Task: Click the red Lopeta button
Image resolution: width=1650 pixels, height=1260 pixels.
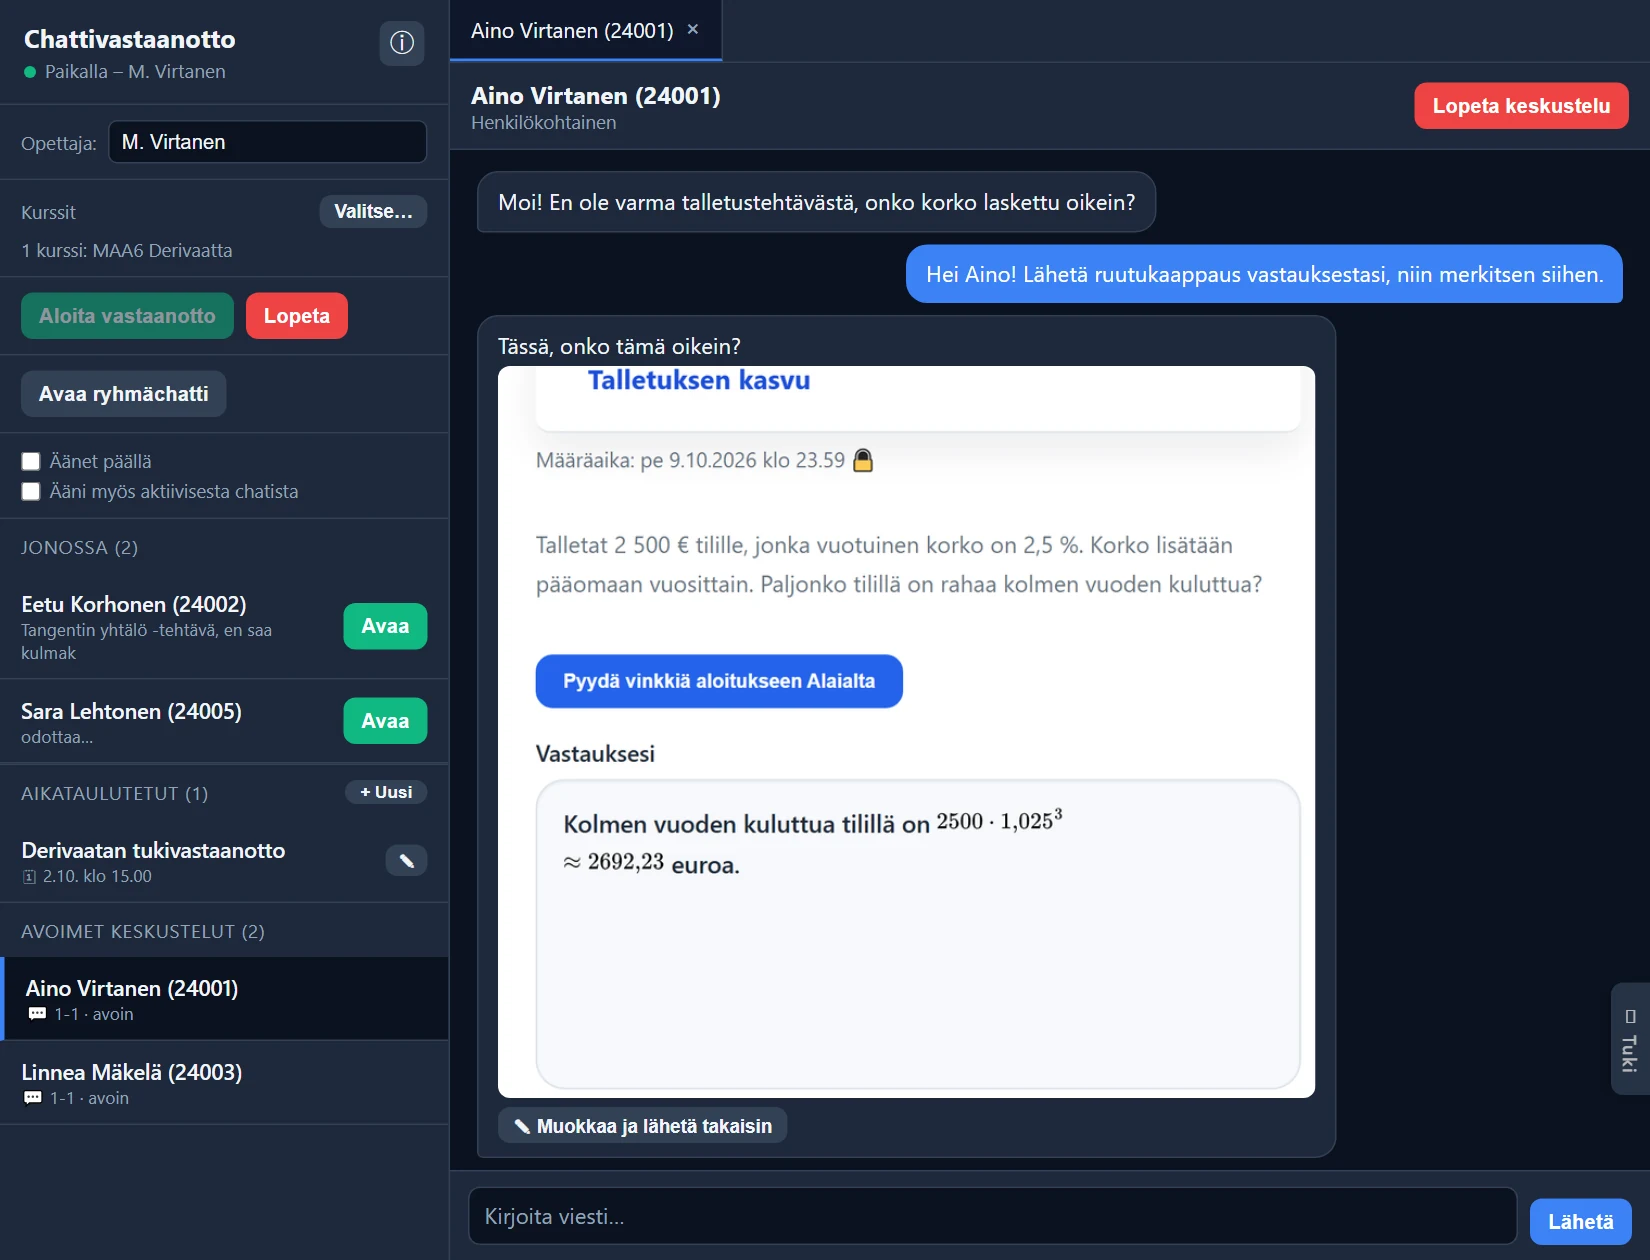Action: coord(297,316)
